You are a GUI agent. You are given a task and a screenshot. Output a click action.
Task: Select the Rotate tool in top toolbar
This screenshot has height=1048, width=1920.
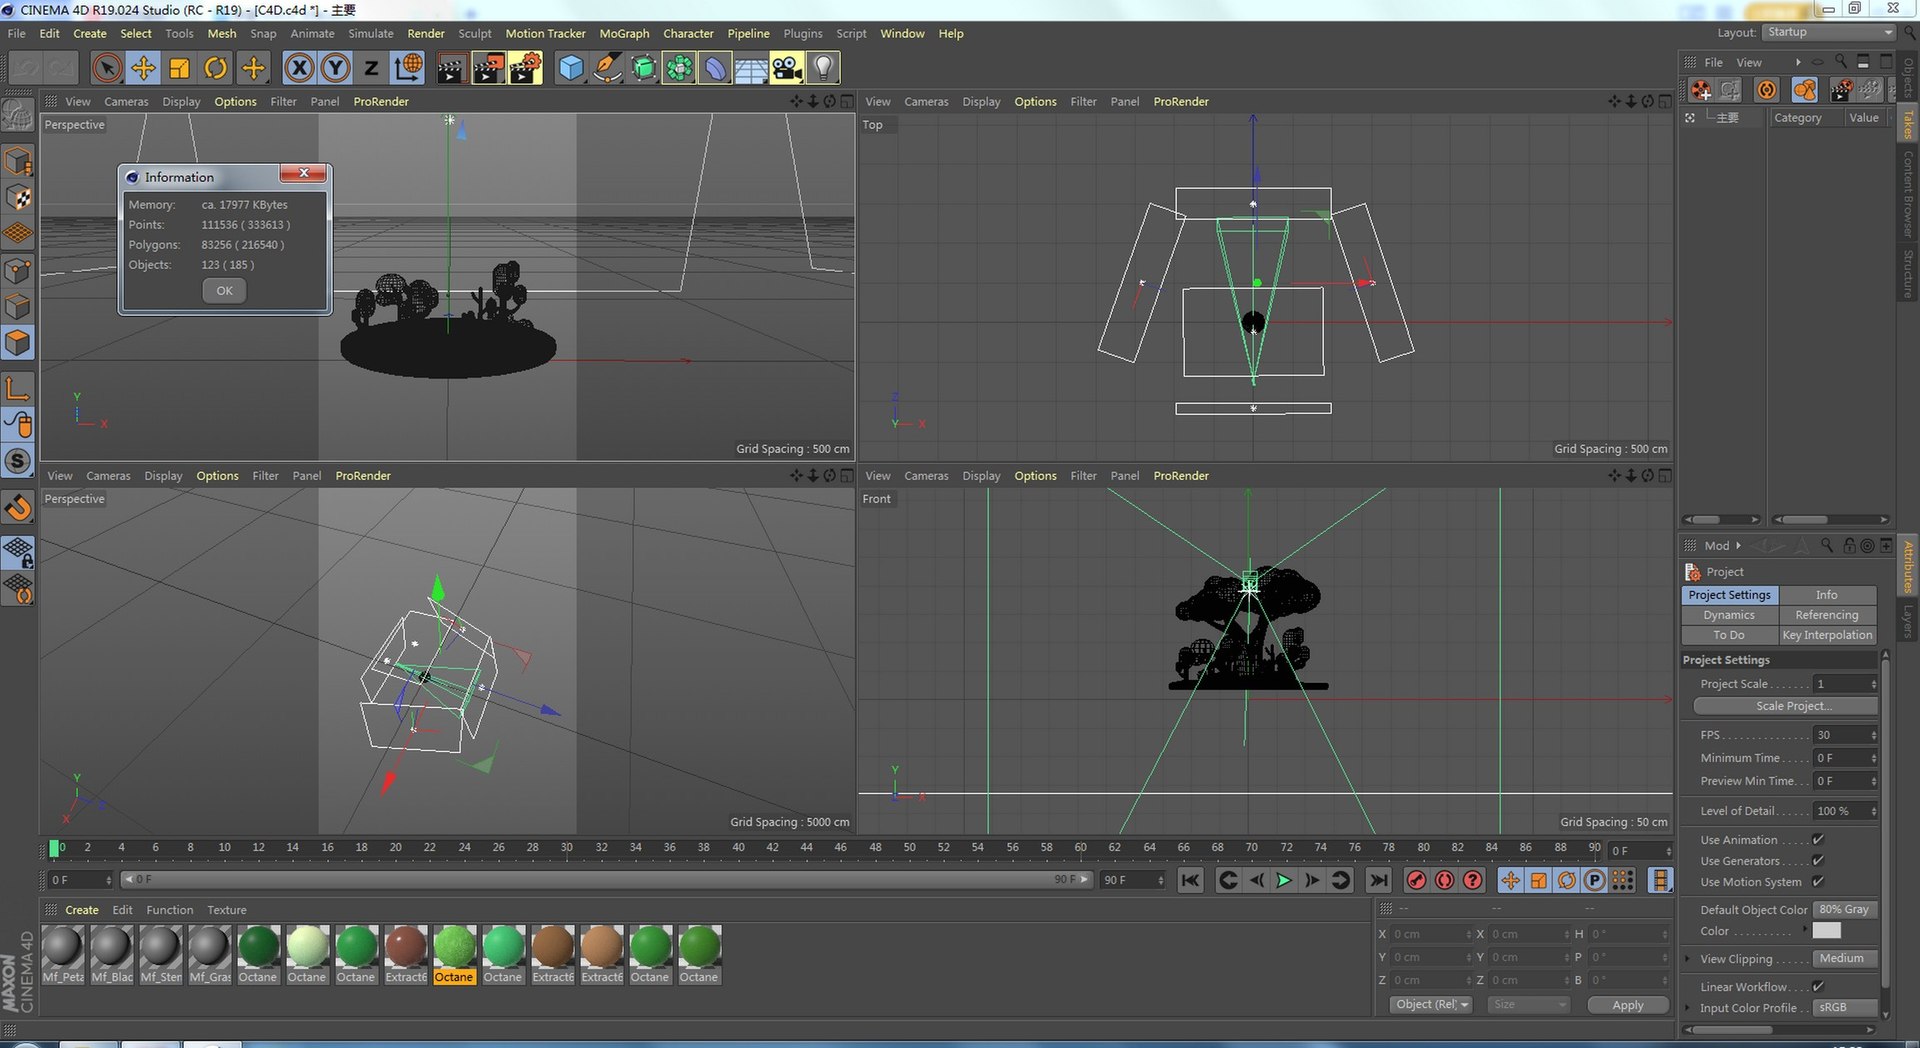pyautogui.click(x=216, y=68)
